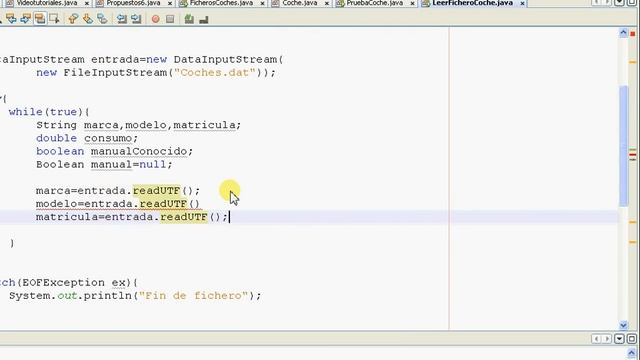Click the 'Fin de fichero' string
Screen dimensions: 640x360
pos(193,296)
